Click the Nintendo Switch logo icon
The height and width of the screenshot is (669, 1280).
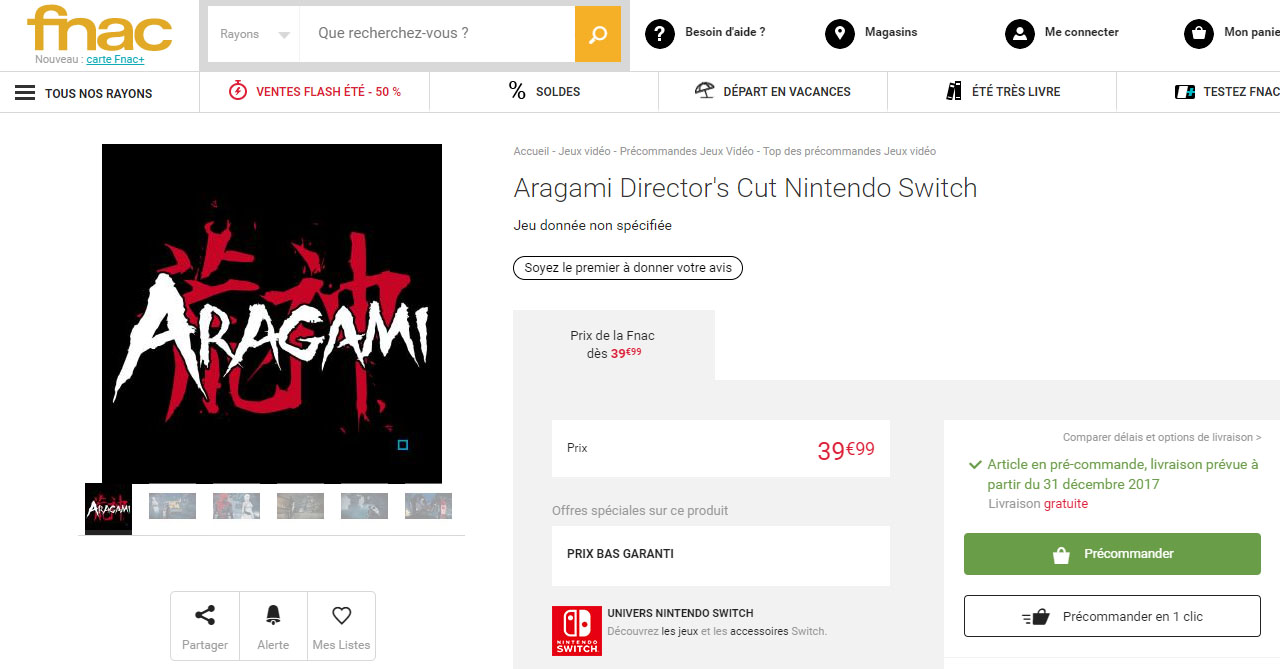tap(577, 630)
